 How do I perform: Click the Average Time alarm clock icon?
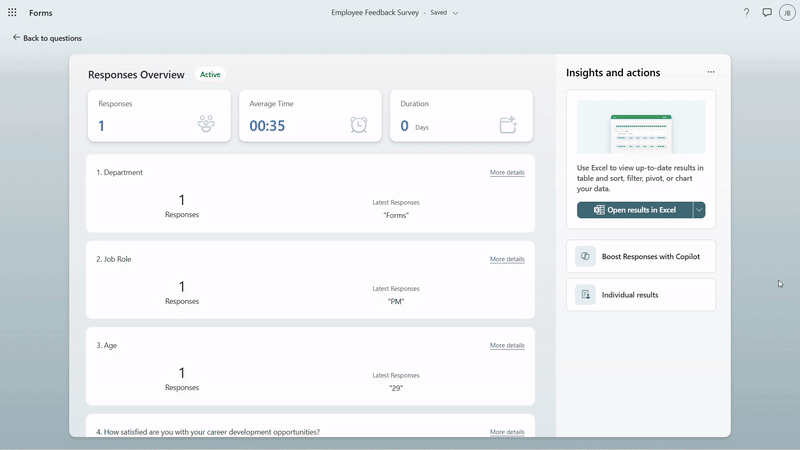pos(359,124)
